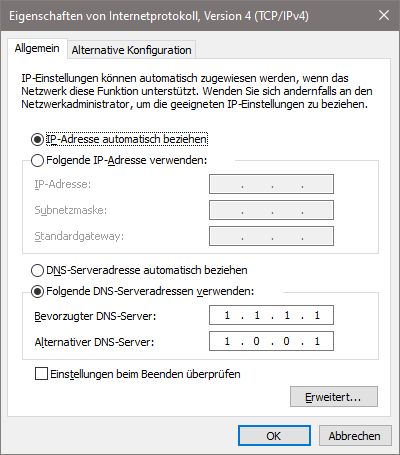Close the TCP/IPv4 properties dialog
The height and width of the screenshot is (455, 400).
tap(384, 15)
